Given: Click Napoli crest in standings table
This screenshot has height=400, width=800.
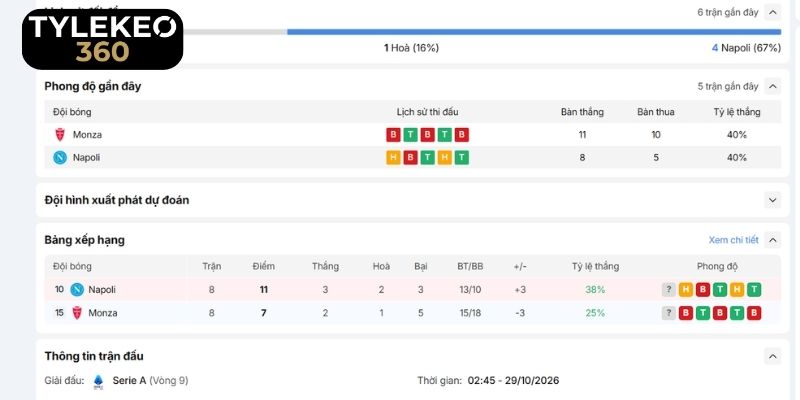Looking at the screenshot, I should (x=77, y=289).
